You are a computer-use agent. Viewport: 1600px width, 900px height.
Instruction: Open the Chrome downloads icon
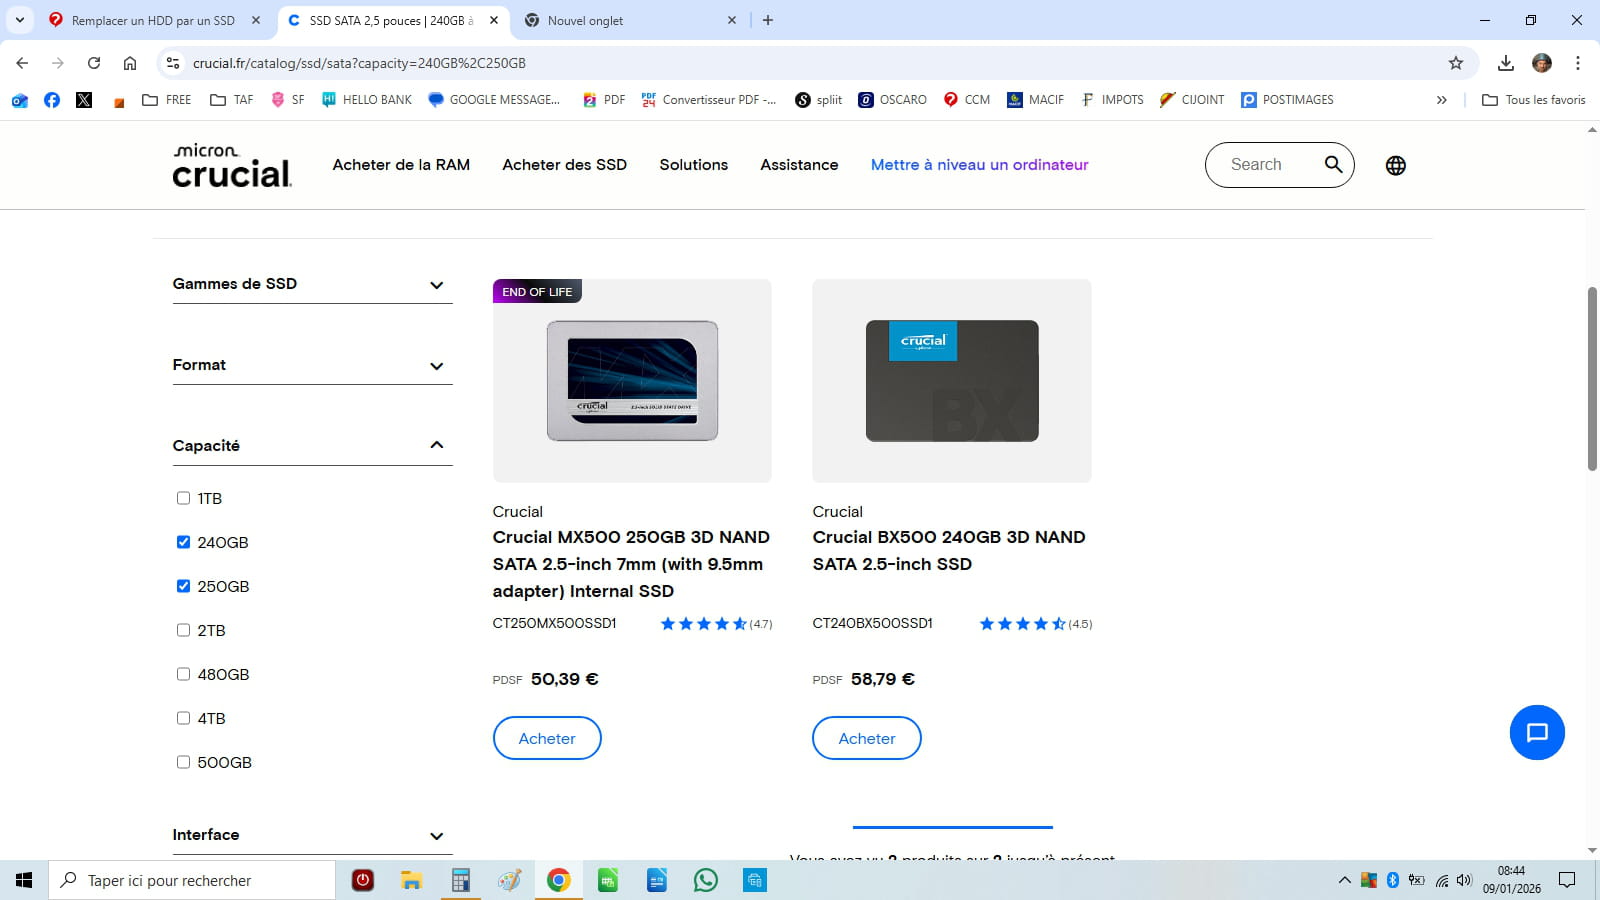pos(1506,63)
